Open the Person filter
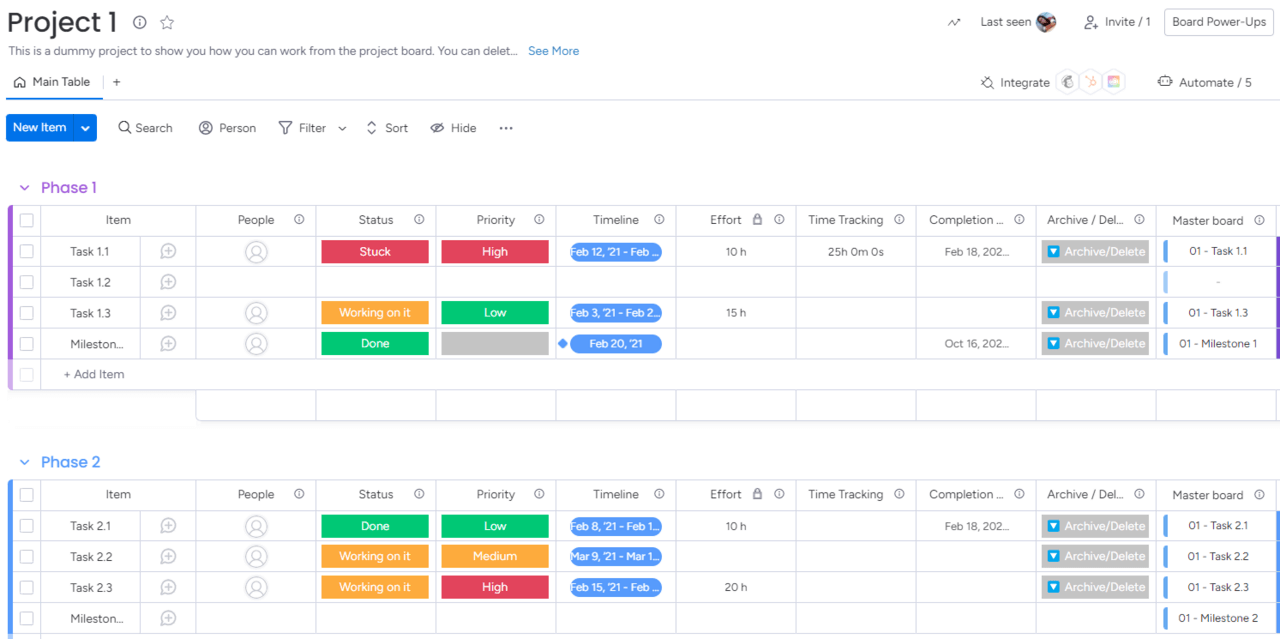1280x639 pixels. (x=227, y=128)
